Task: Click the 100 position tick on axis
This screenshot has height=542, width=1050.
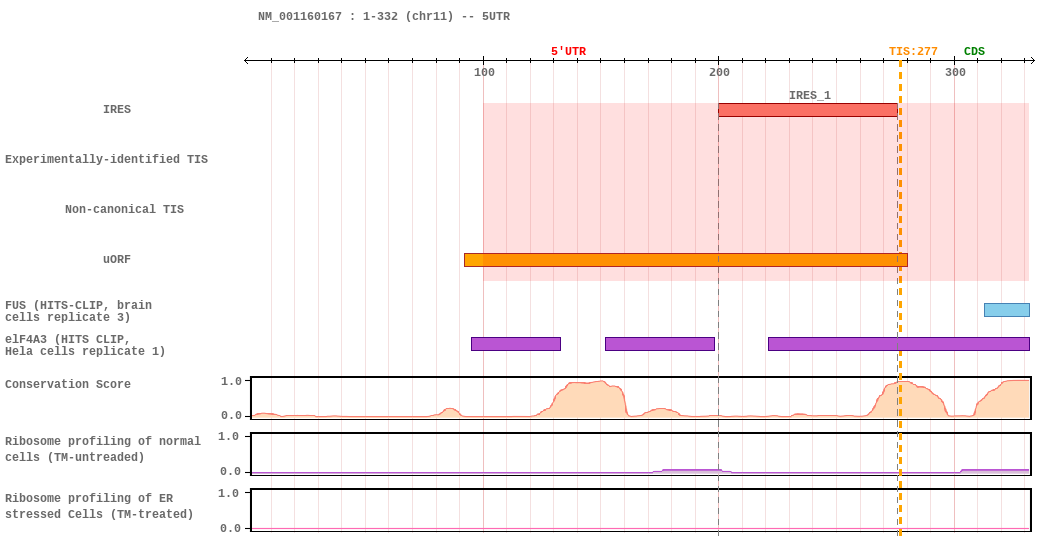Action: click(484, 72)
